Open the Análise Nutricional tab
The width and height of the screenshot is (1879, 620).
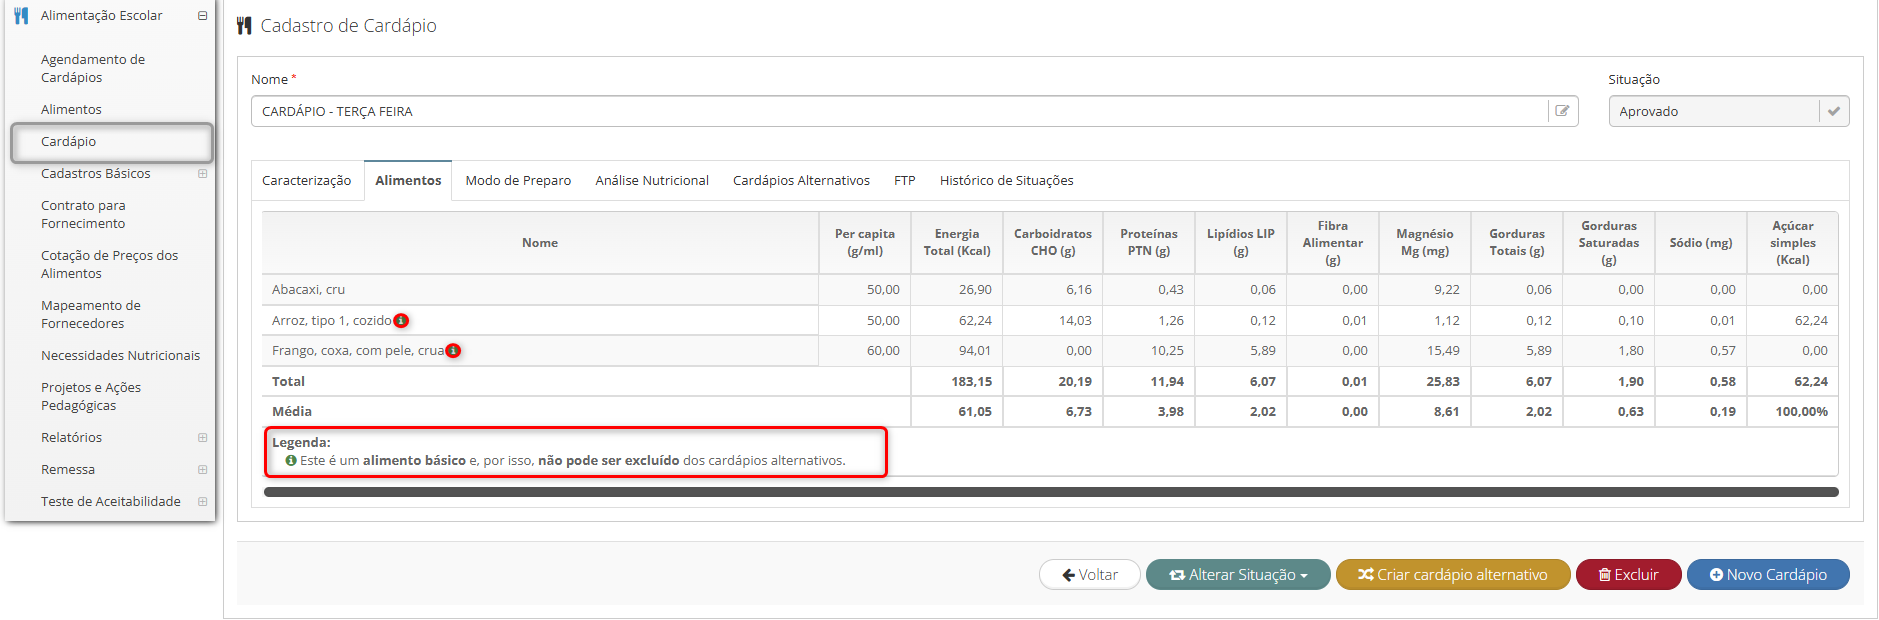(652, 181)
